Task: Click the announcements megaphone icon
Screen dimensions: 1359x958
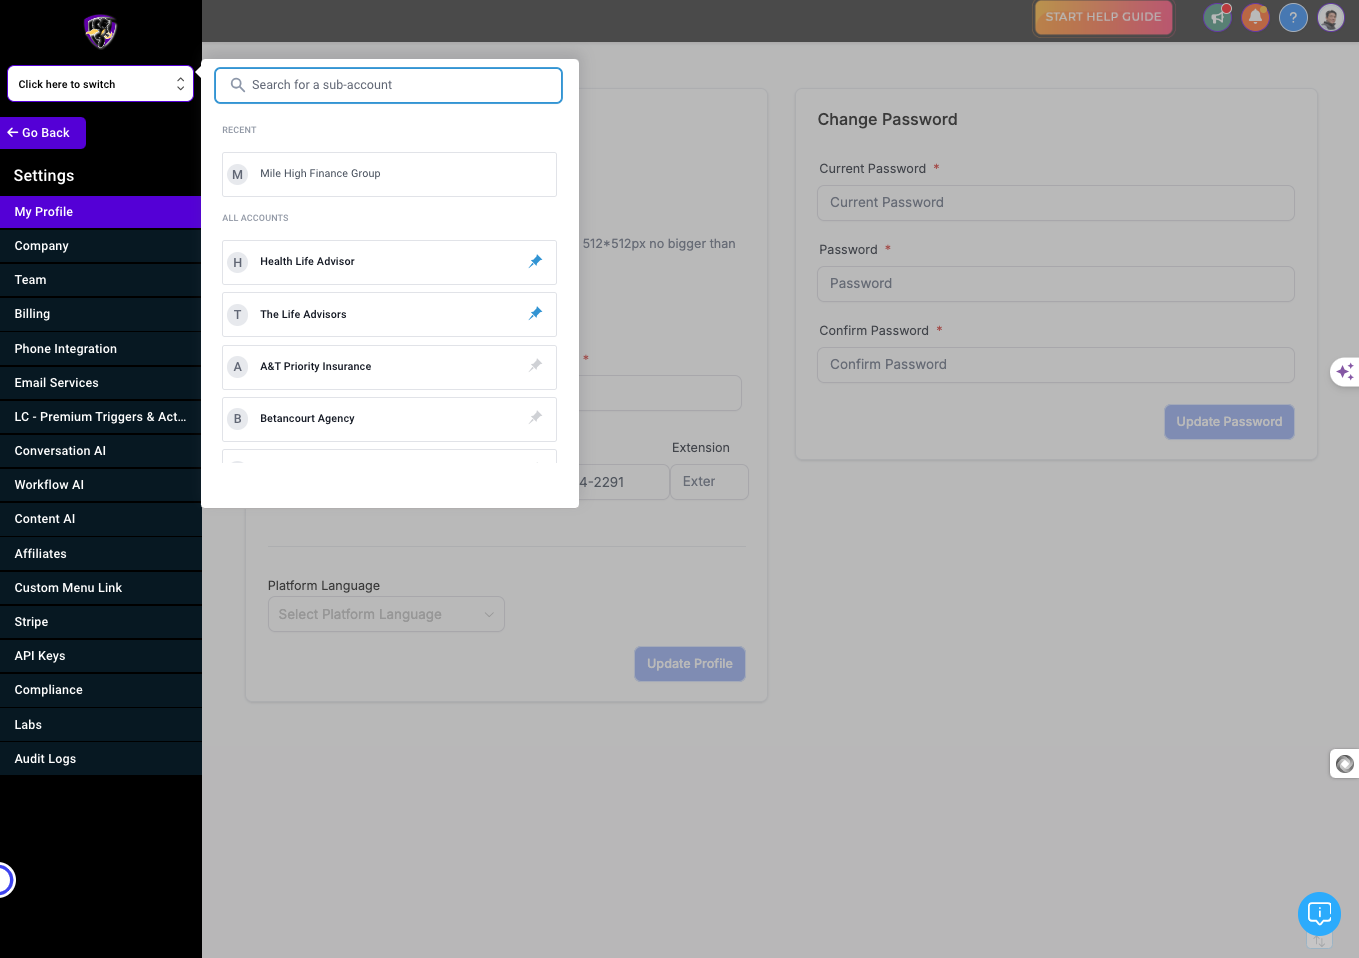Action: 1217,17
